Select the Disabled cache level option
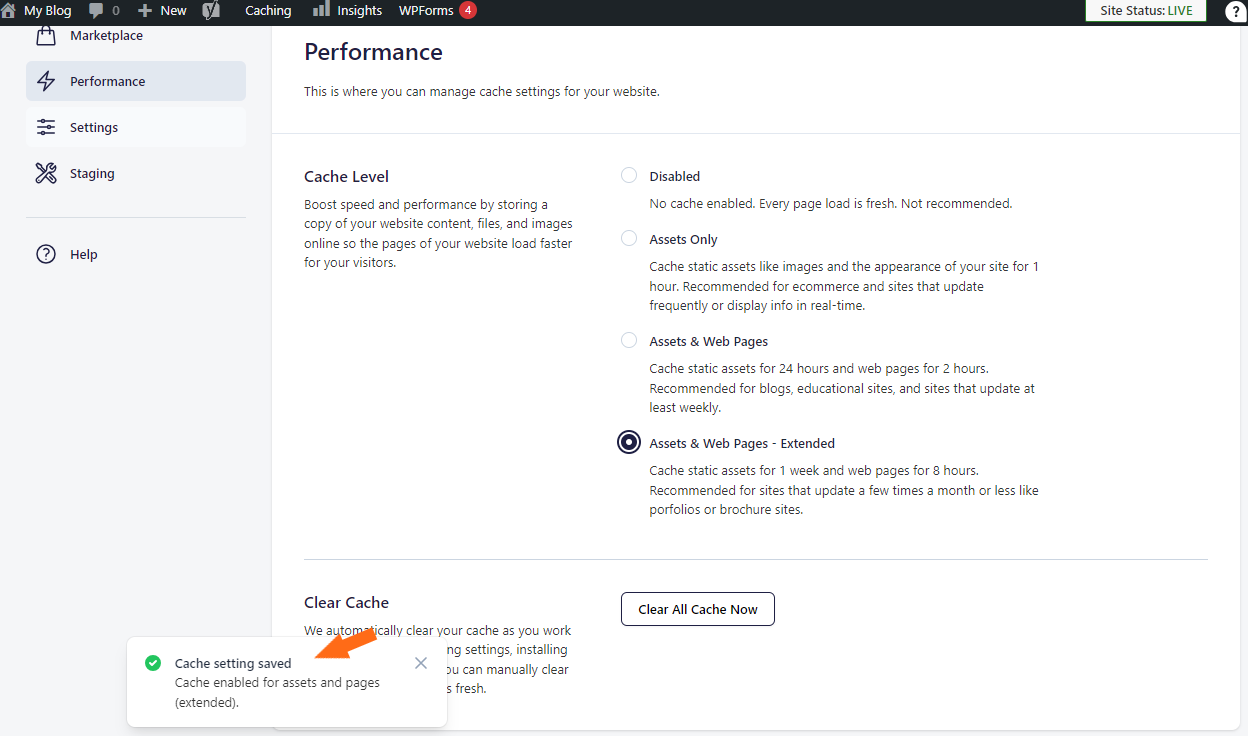 coord(629,176)
